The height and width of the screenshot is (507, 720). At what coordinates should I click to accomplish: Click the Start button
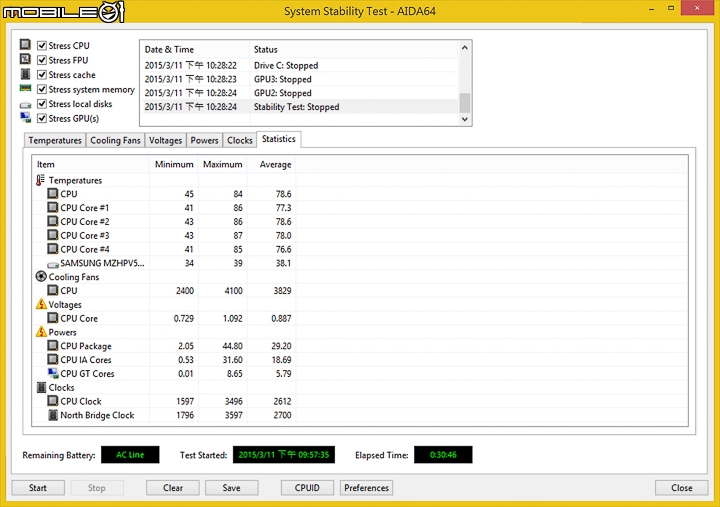38,488
